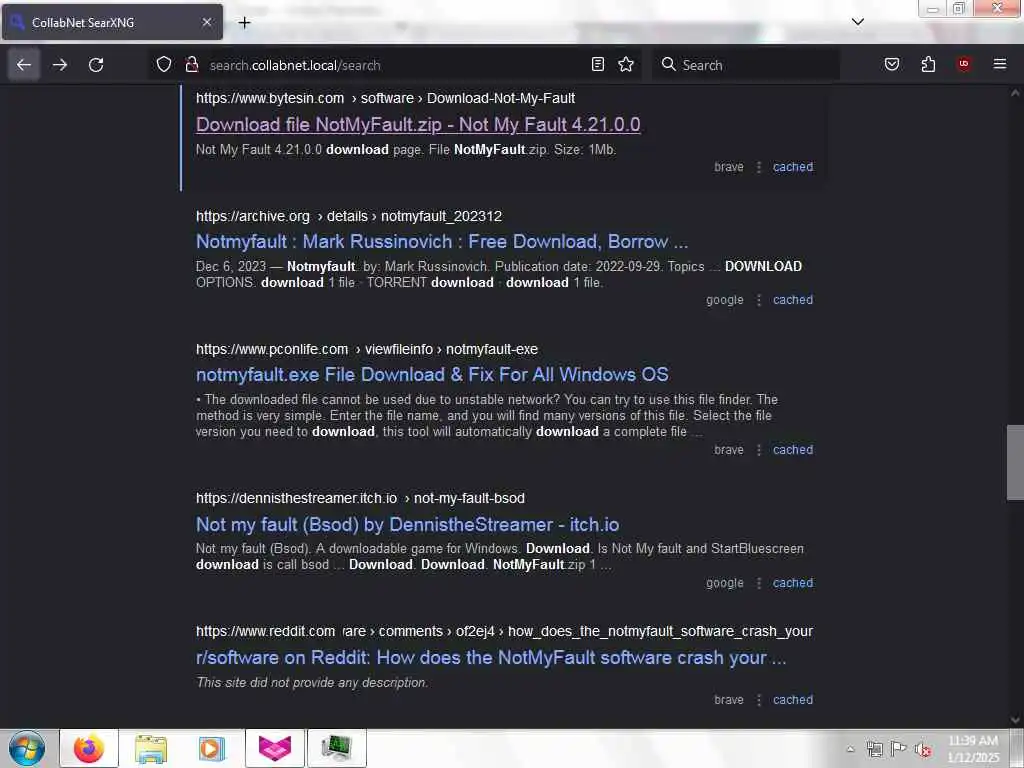Click Firefox in the taskbar

coord(89,748)
